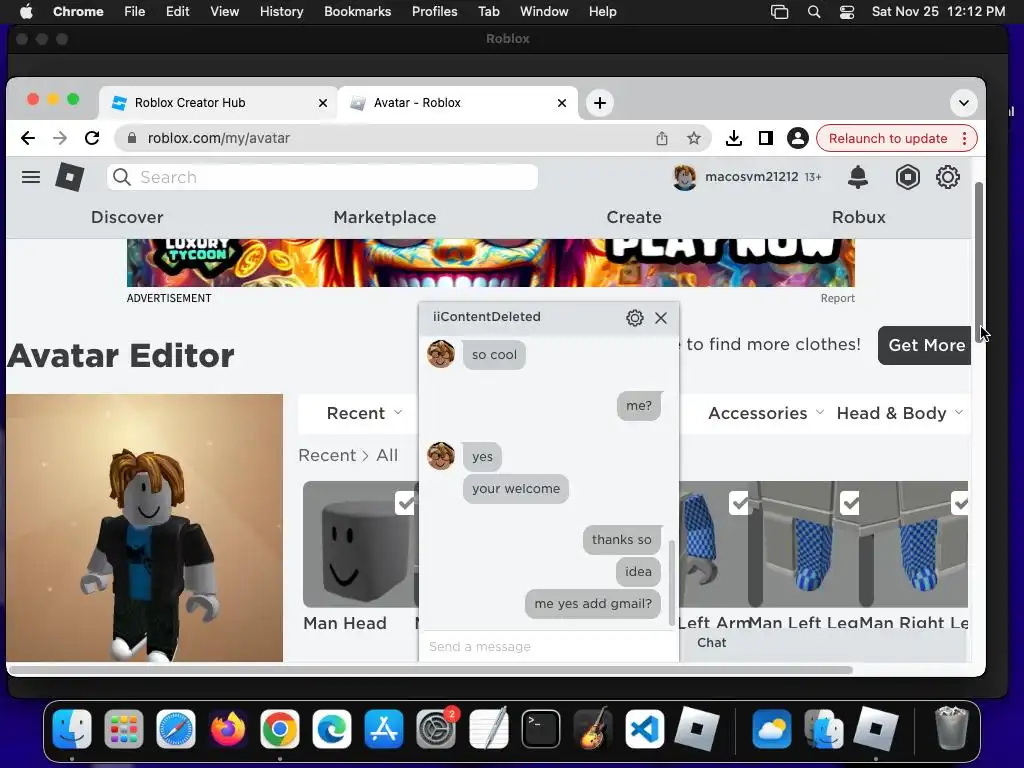
Task: Focus the Send a message field
Action: click(x=549, y=647)
